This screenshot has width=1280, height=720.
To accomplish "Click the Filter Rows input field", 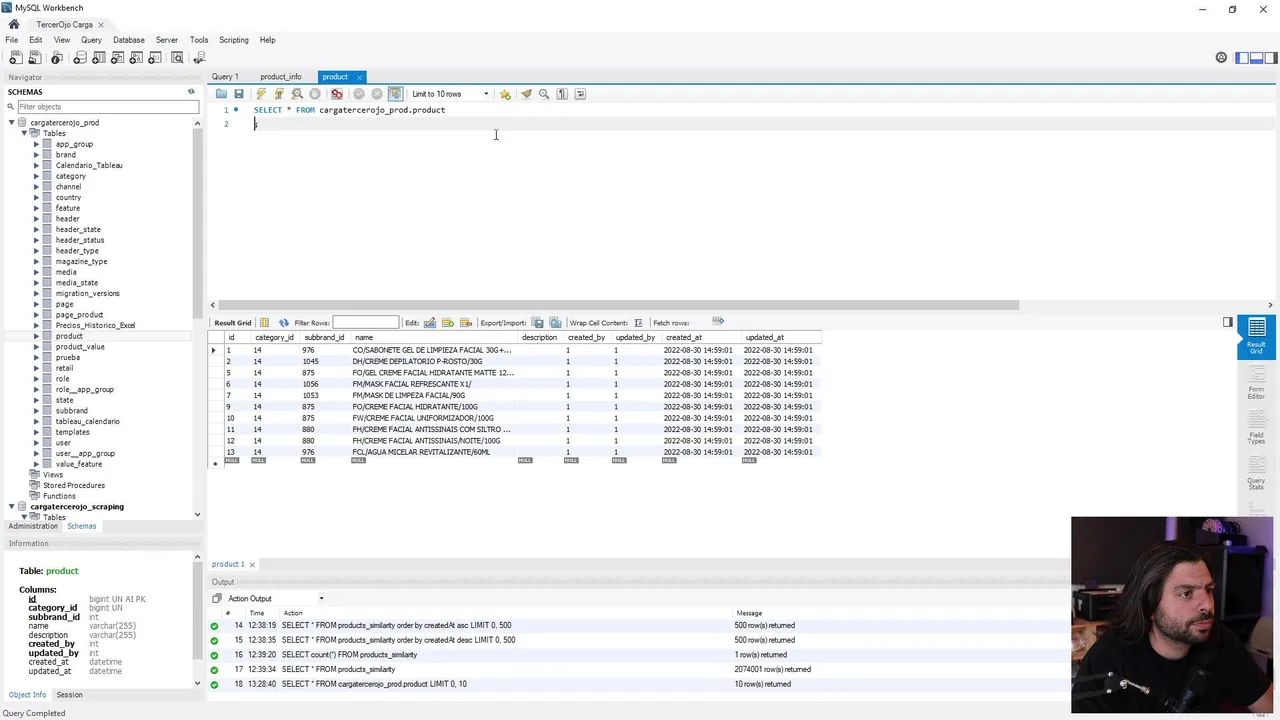I will pos(365,323).
